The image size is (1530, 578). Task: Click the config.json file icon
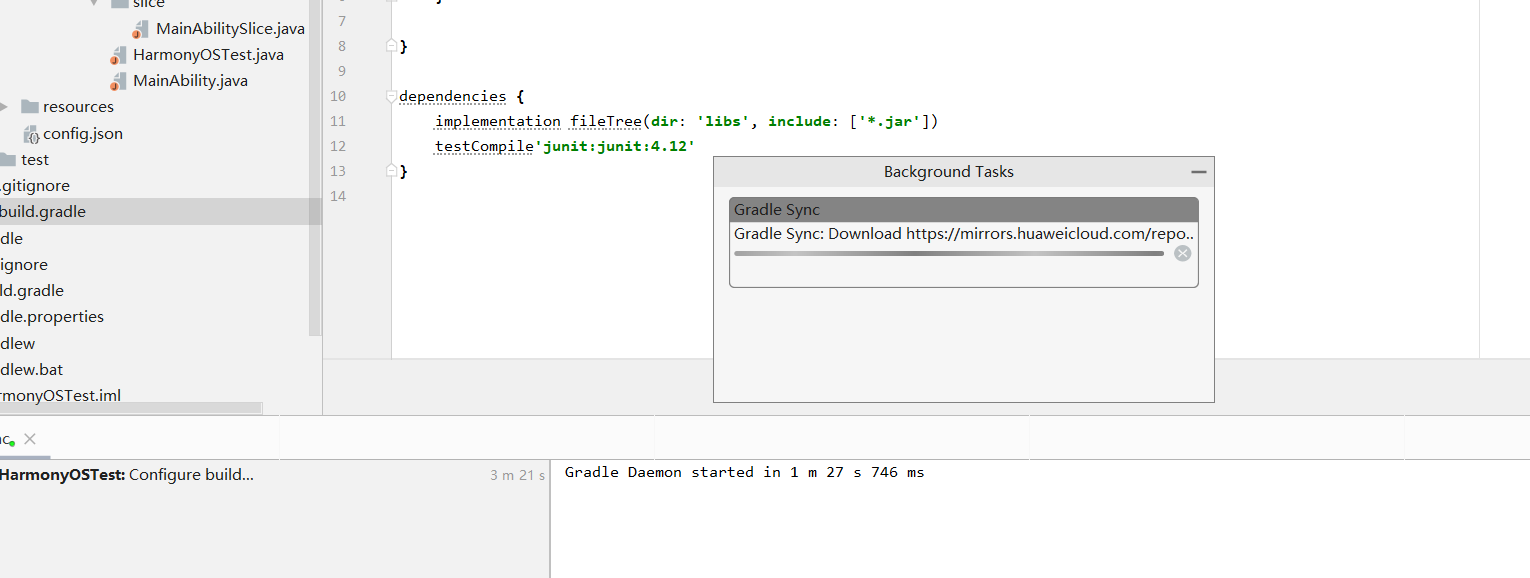click(31, 134)
